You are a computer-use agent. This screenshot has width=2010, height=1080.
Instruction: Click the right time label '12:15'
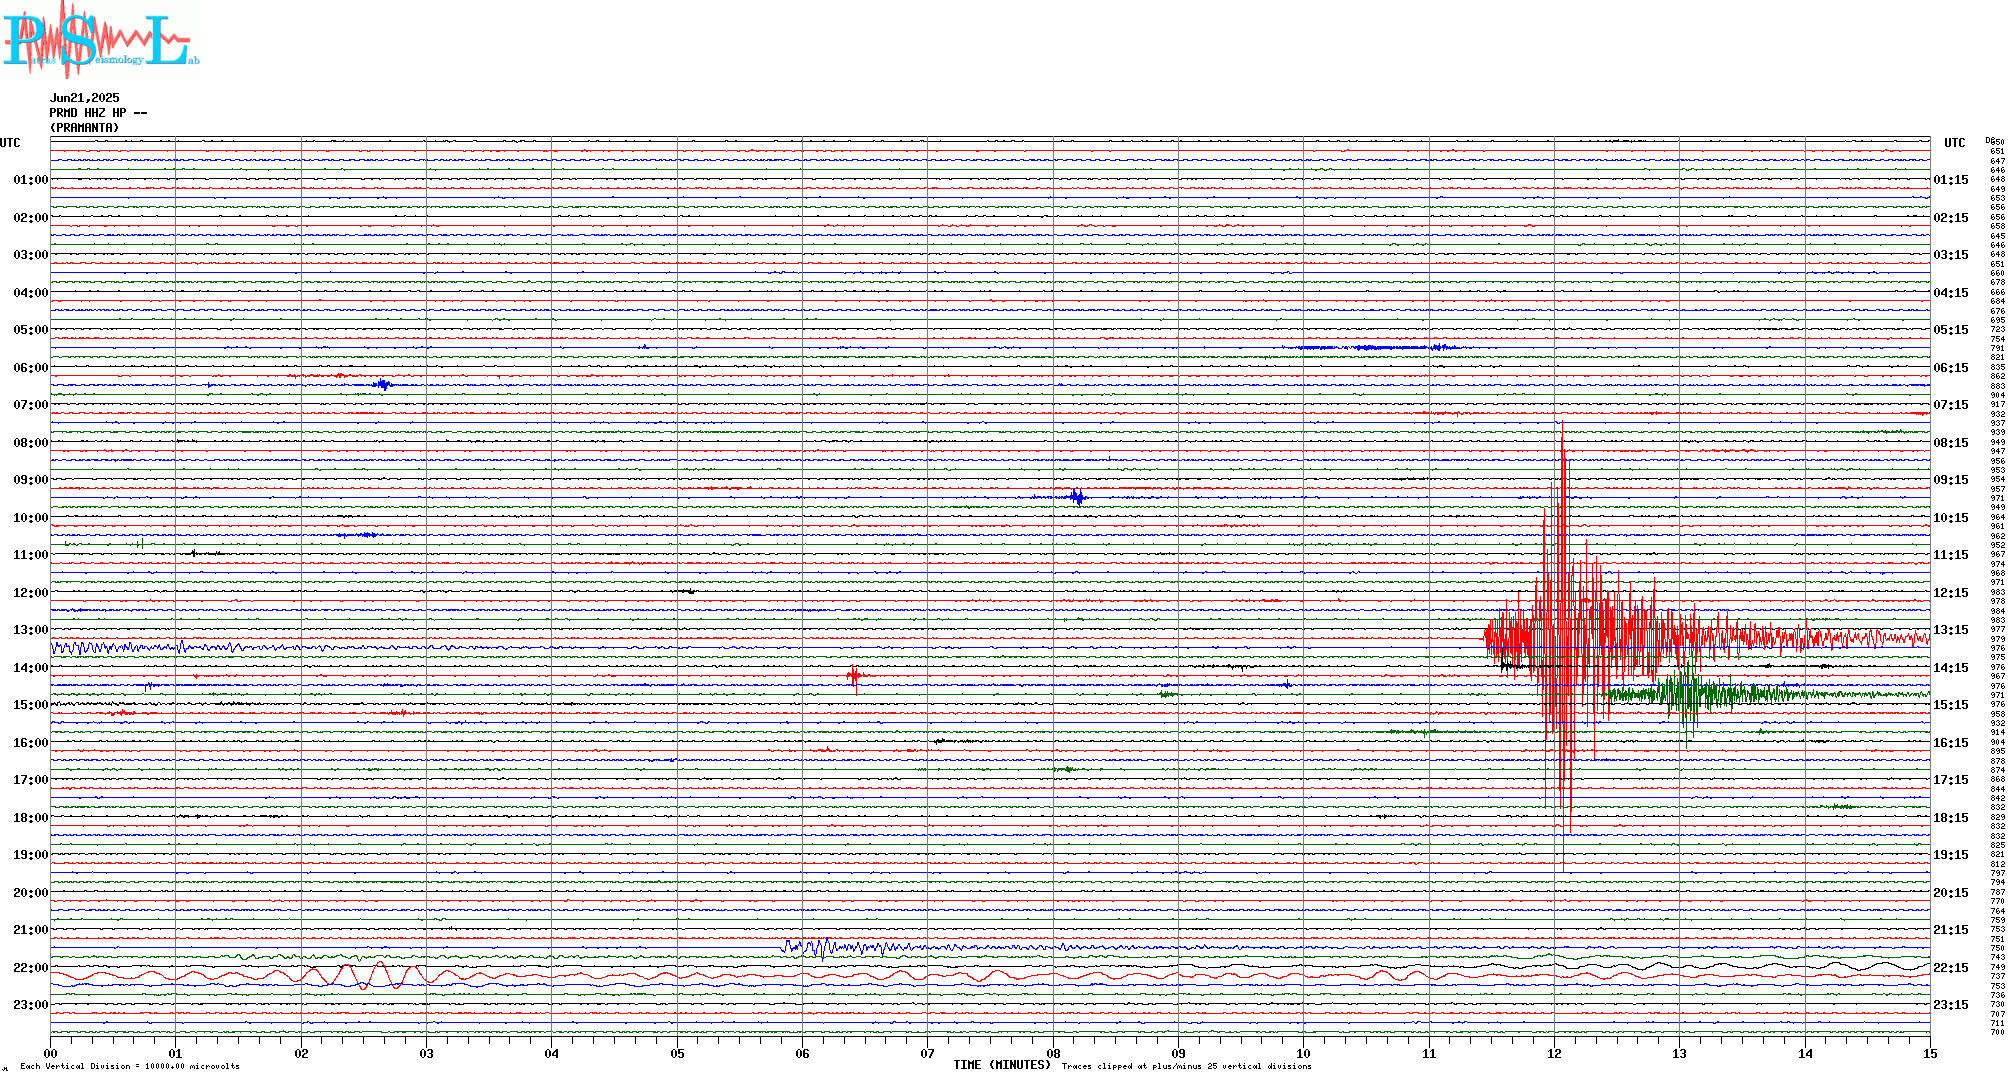(1951, 593)
